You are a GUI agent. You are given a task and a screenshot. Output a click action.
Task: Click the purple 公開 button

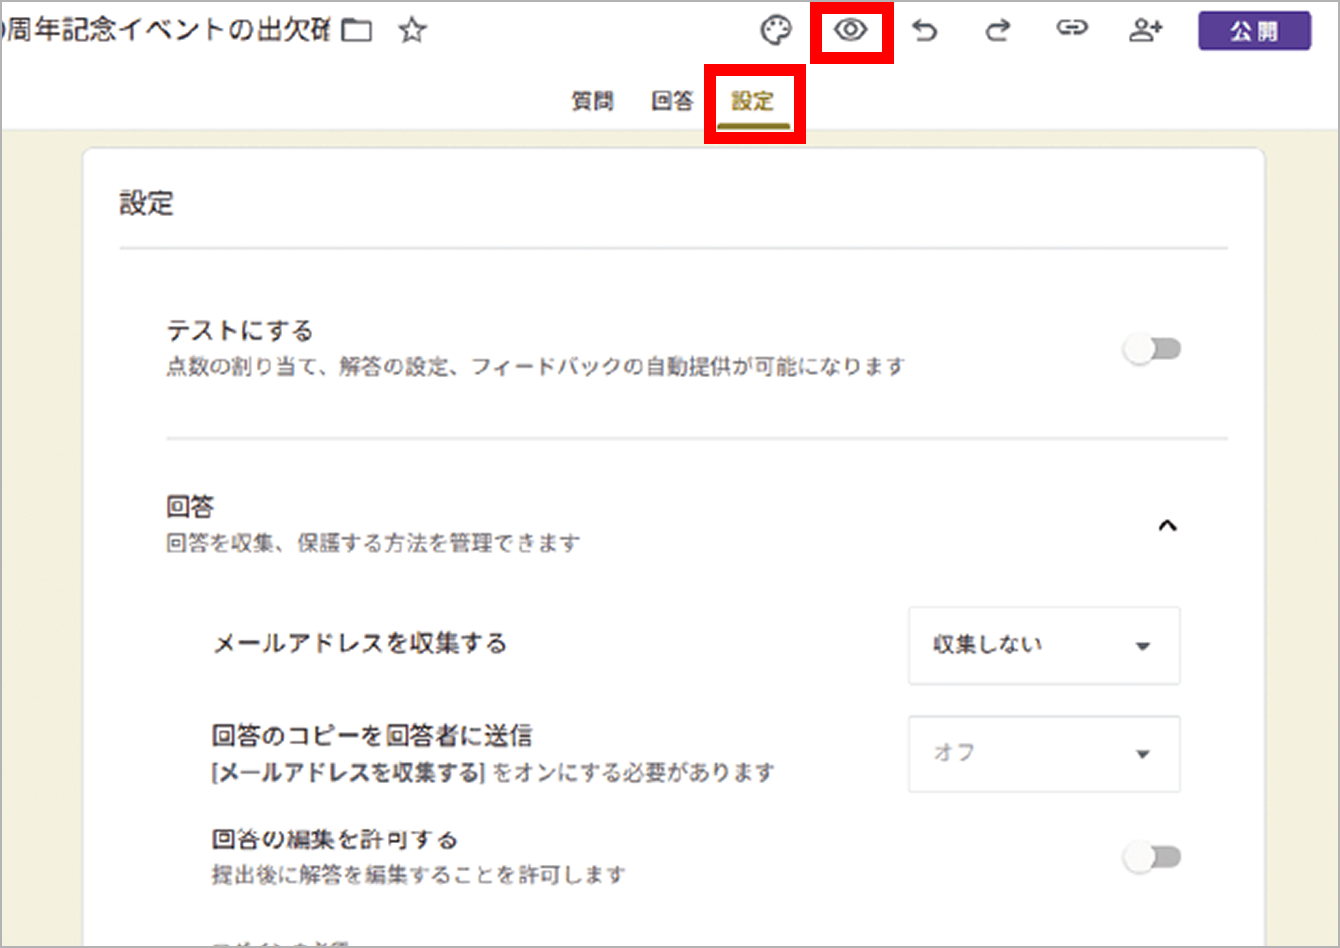tap(1254, 31)
